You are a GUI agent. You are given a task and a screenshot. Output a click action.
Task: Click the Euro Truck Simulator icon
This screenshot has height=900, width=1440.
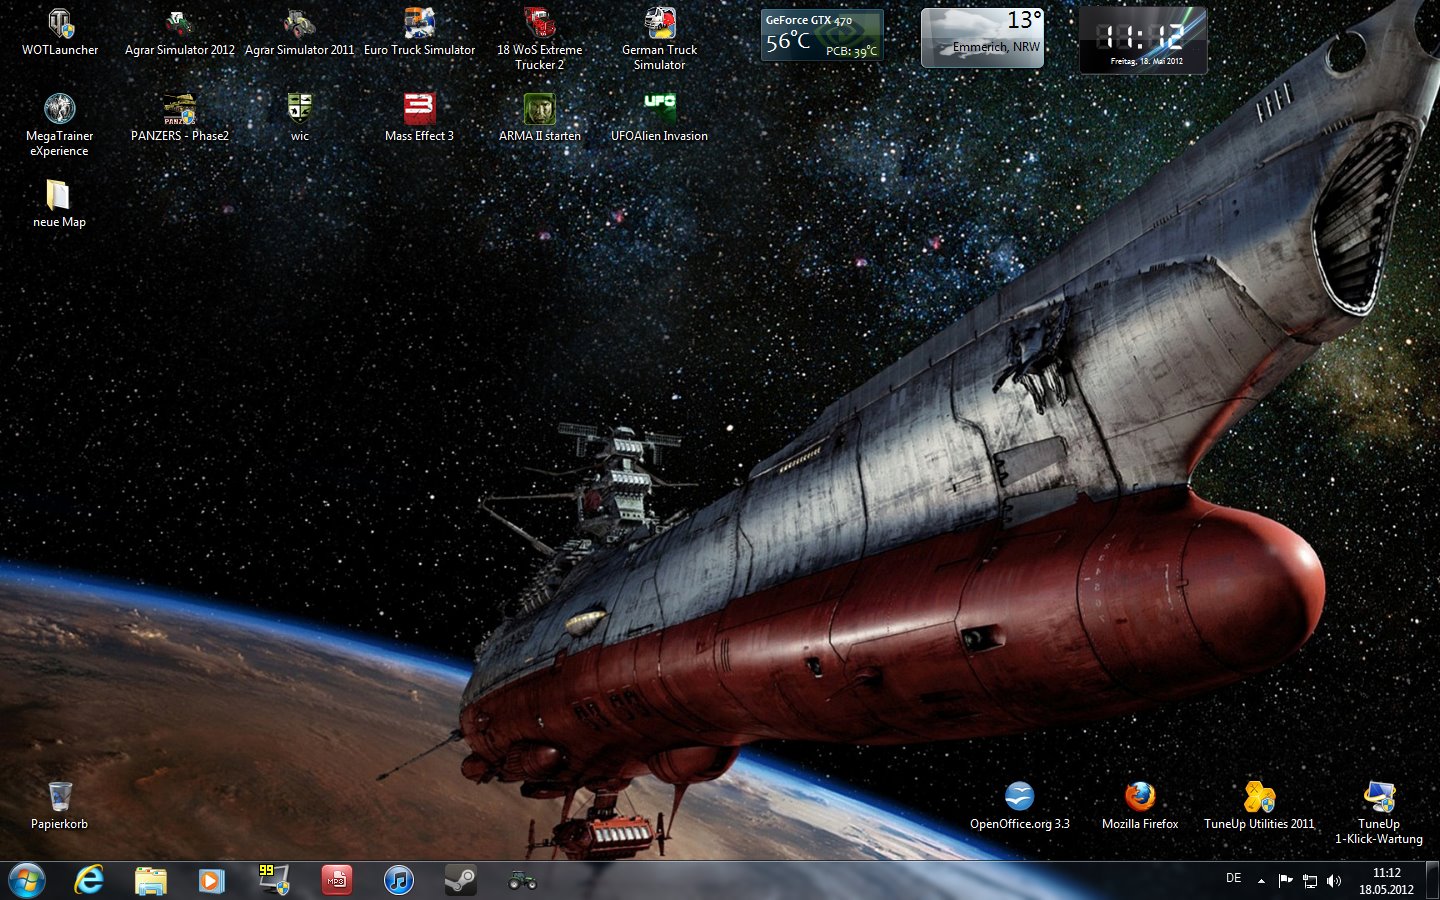coord(419,25)
